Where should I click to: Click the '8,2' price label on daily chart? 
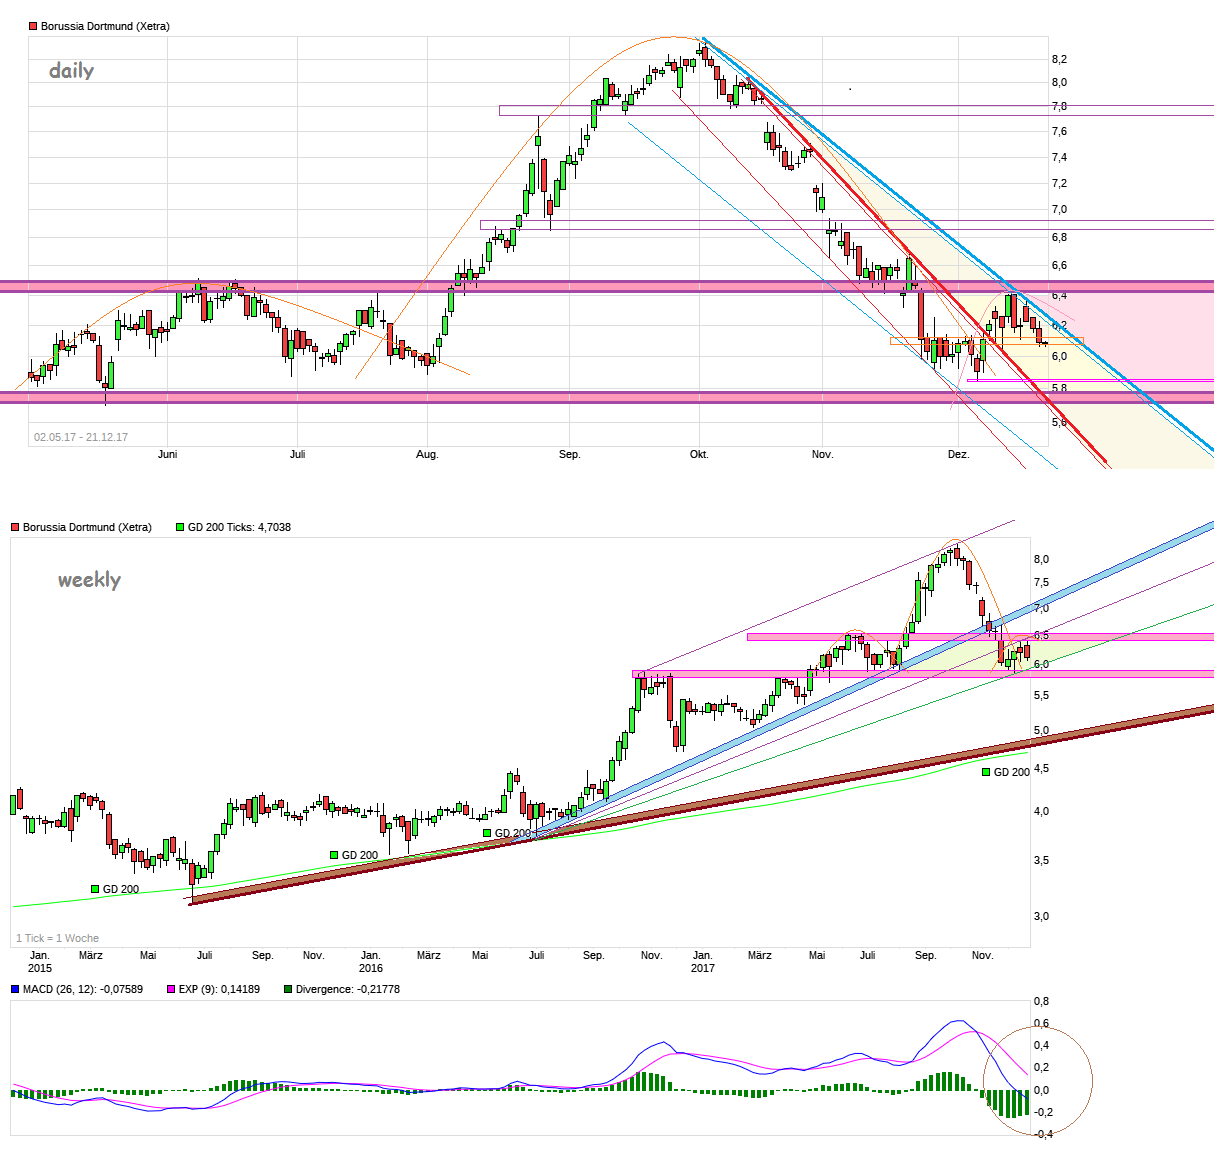pyautogui.click(x=1059, y=59)
